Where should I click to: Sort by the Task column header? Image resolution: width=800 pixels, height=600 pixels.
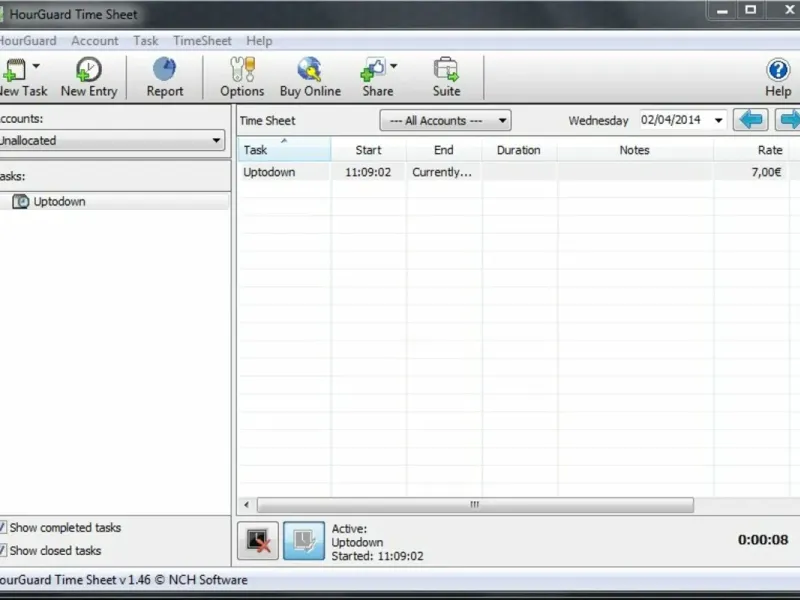pos(284,150)
